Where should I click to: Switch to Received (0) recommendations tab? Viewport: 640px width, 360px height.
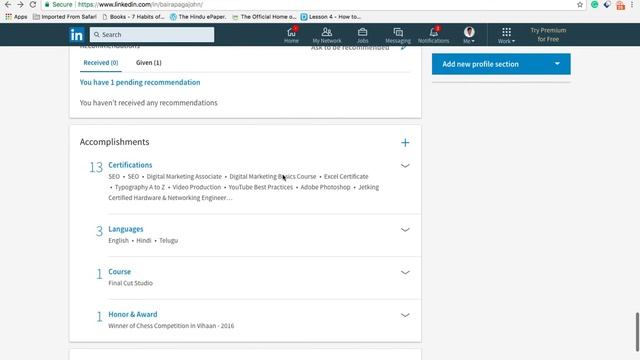tap(101, 62)
